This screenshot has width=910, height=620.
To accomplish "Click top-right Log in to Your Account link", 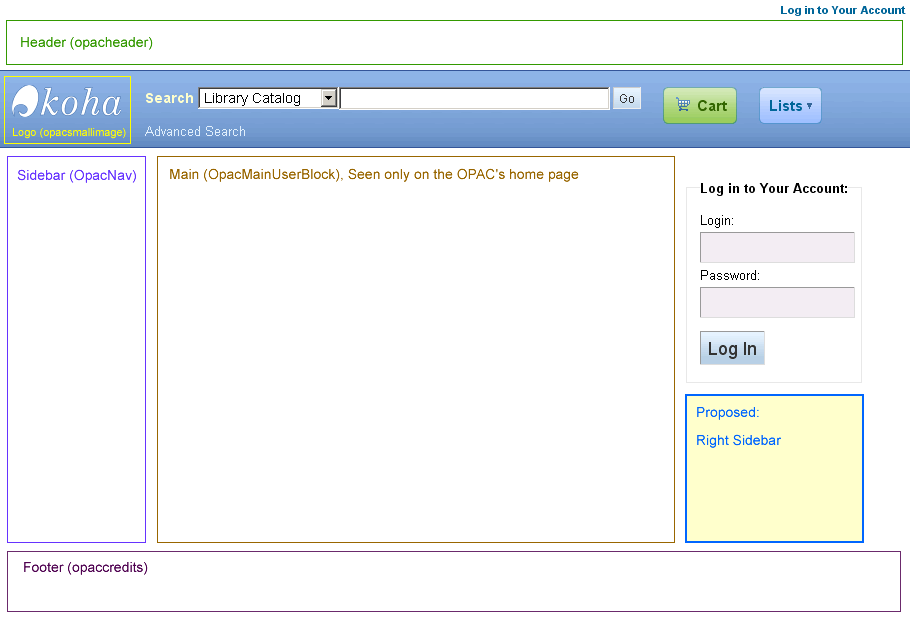I will pyautogui.click(x=842, y=10).
